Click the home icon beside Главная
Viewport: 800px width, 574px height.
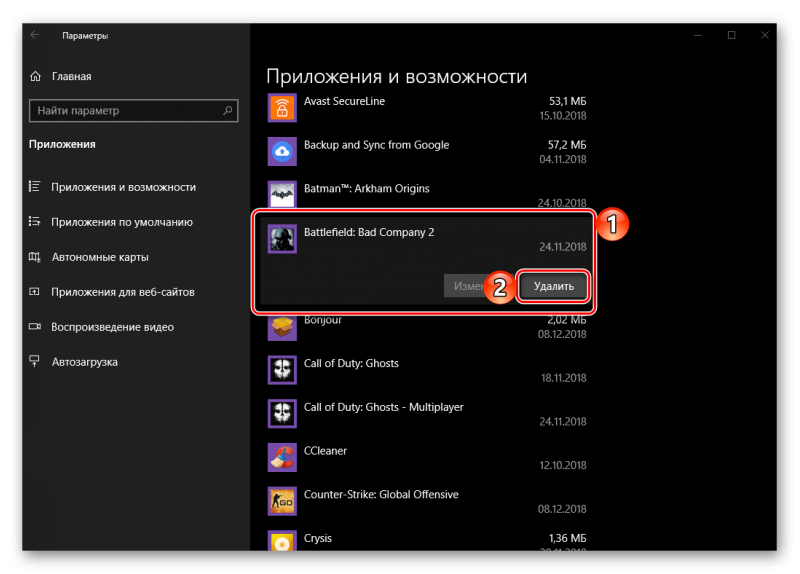tap(35, 76)
